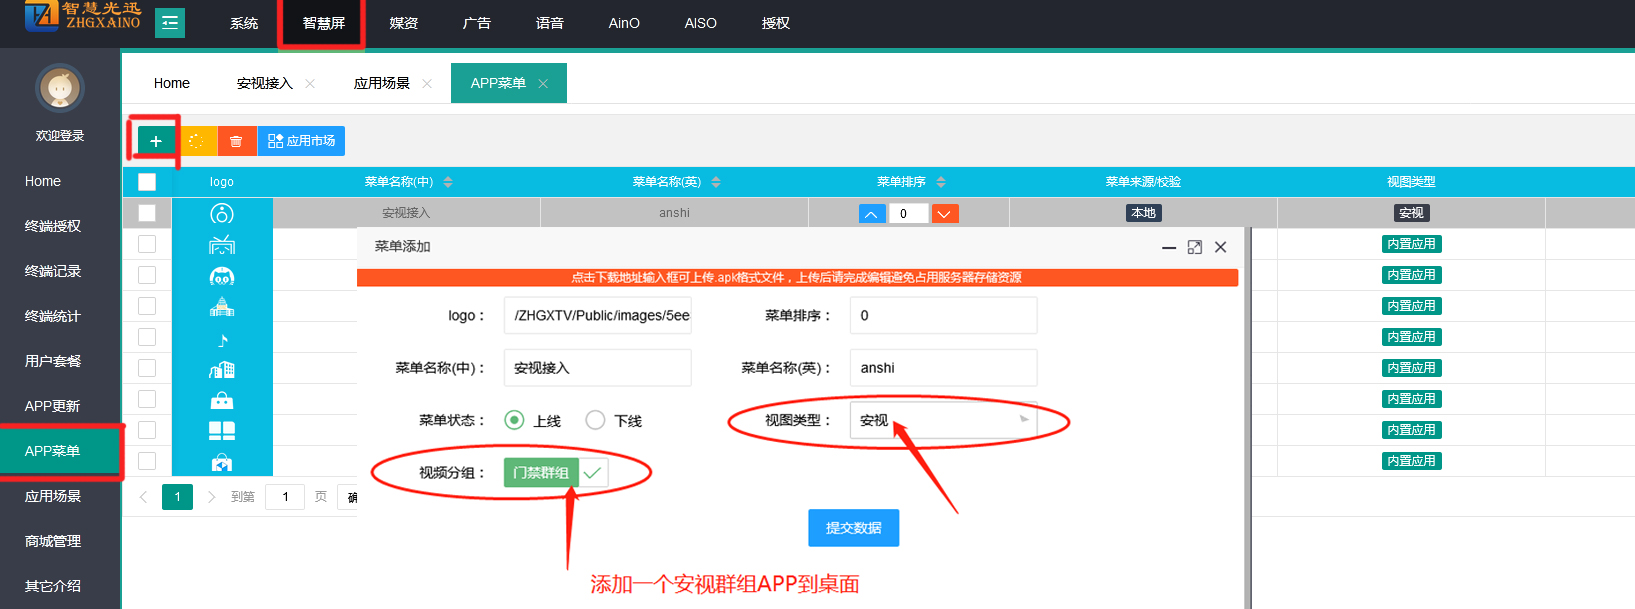
Task: Click the 提交数据 submit button
Action: [853, 528]
